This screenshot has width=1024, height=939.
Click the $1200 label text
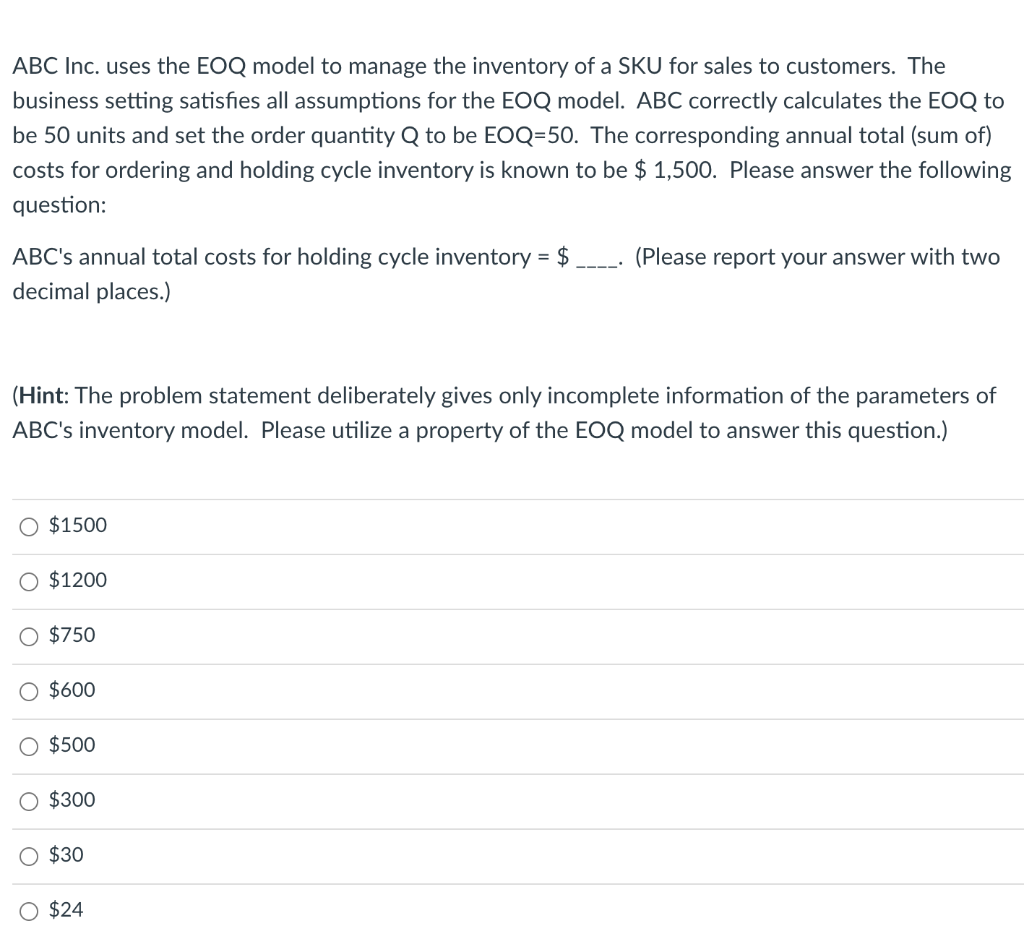pos(79,580)
